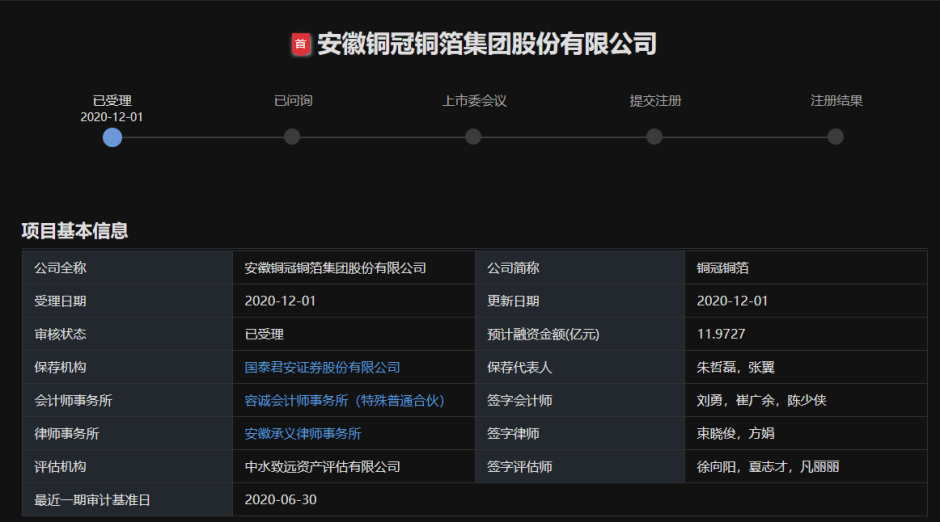
Task: Click the 项目基本信息 section heading
Action: coord(75,231)
